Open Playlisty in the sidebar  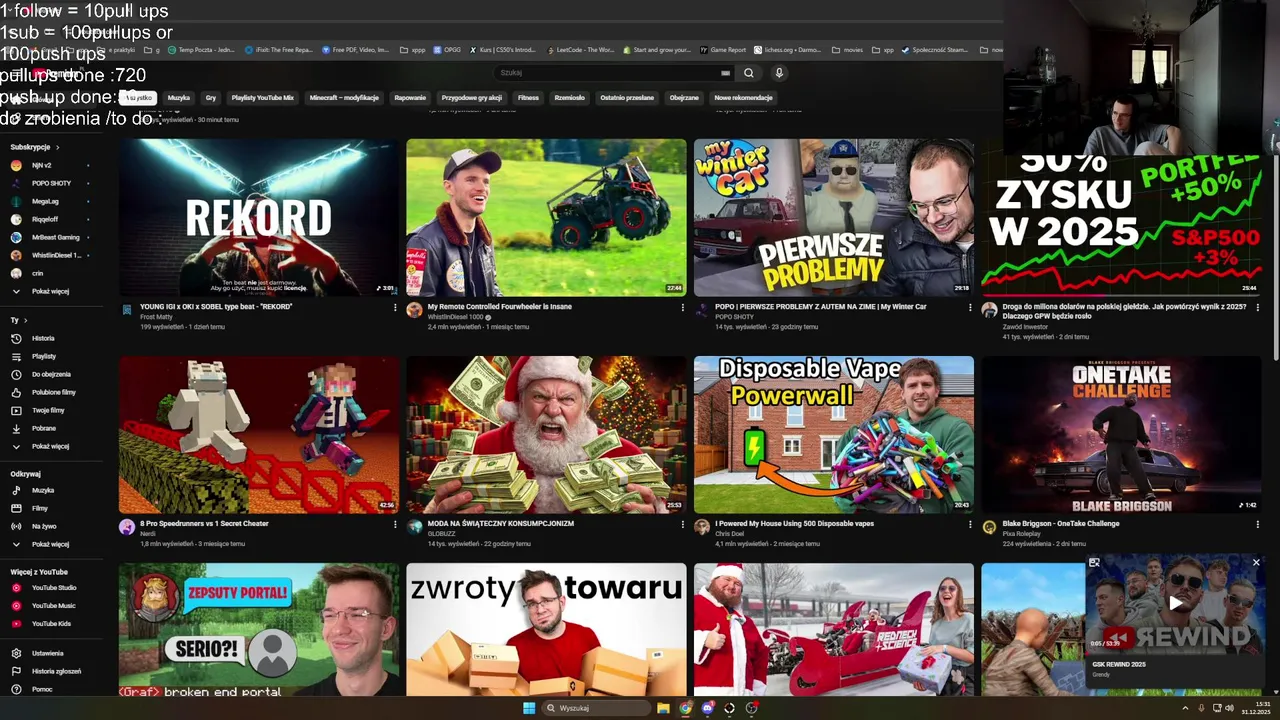44,356
